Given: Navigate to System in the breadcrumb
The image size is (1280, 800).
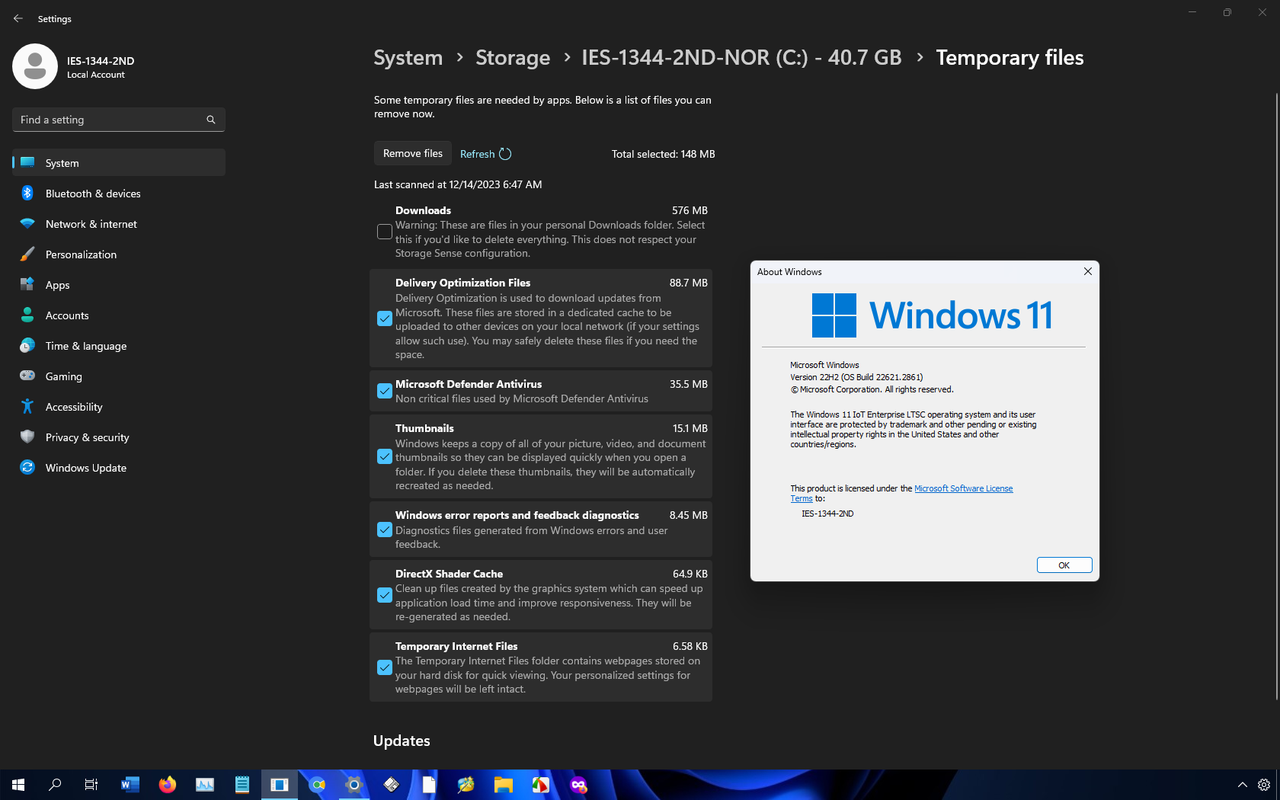Looking at the screenshot, I should 408,58.
